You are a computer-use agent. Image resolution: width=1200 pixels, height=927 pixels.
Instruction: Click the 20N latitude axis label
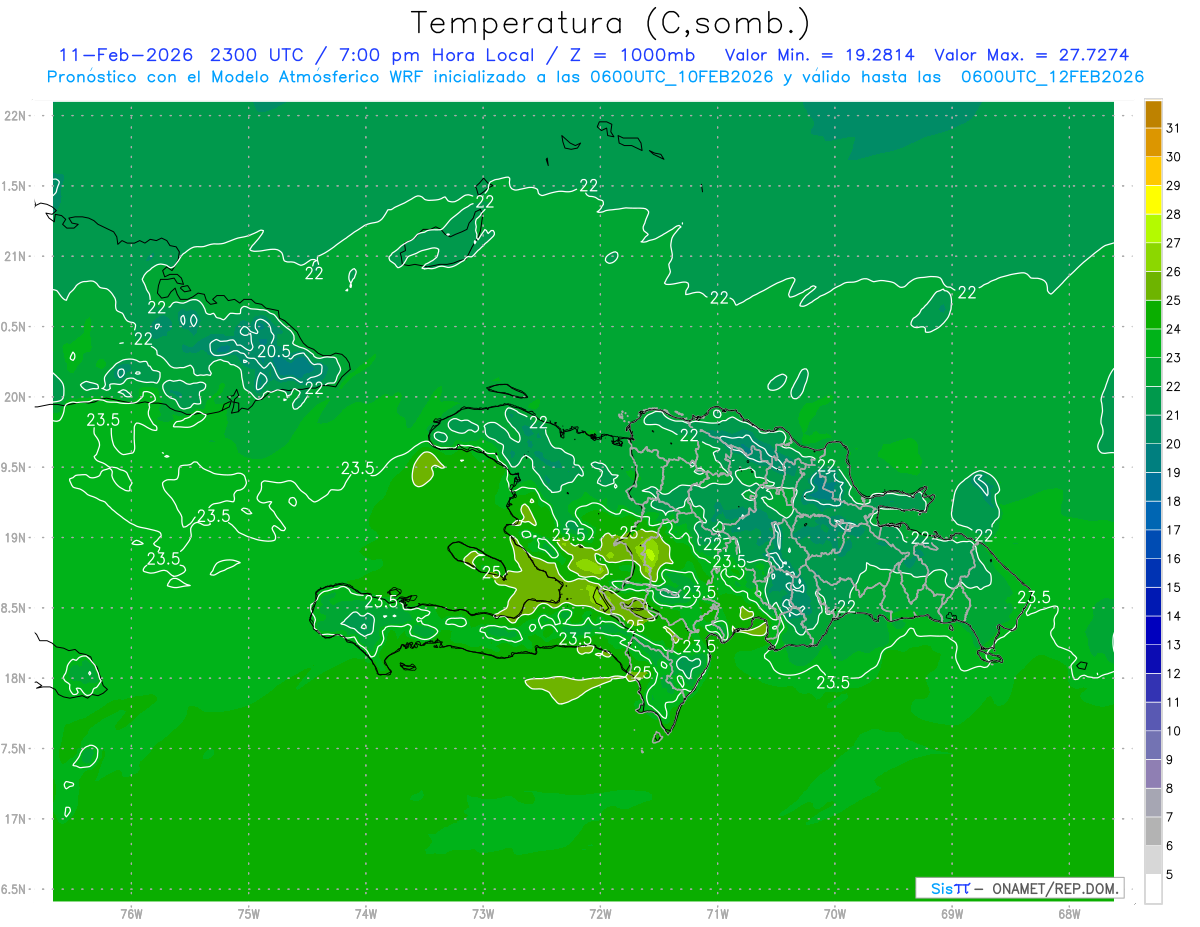tap(16, 397)
